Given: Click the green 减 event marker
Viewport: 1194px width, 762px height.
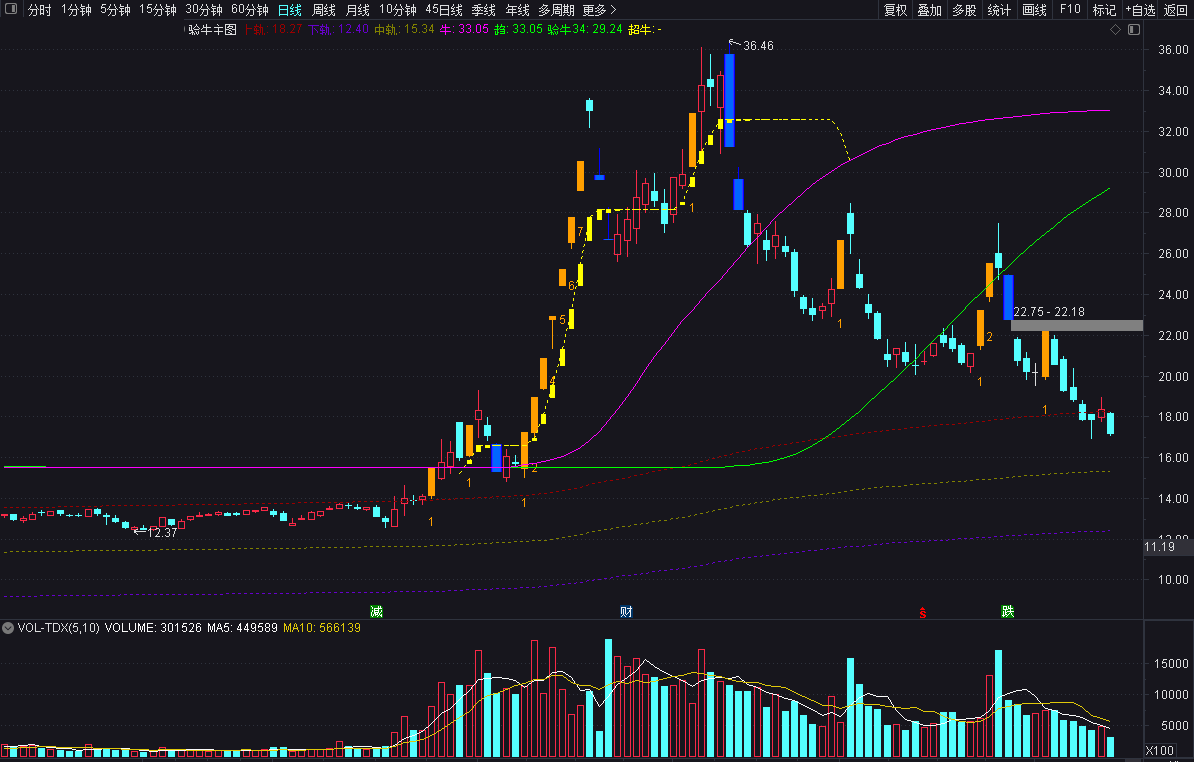Looking at the screenshot, I should [x=376, y=611].
